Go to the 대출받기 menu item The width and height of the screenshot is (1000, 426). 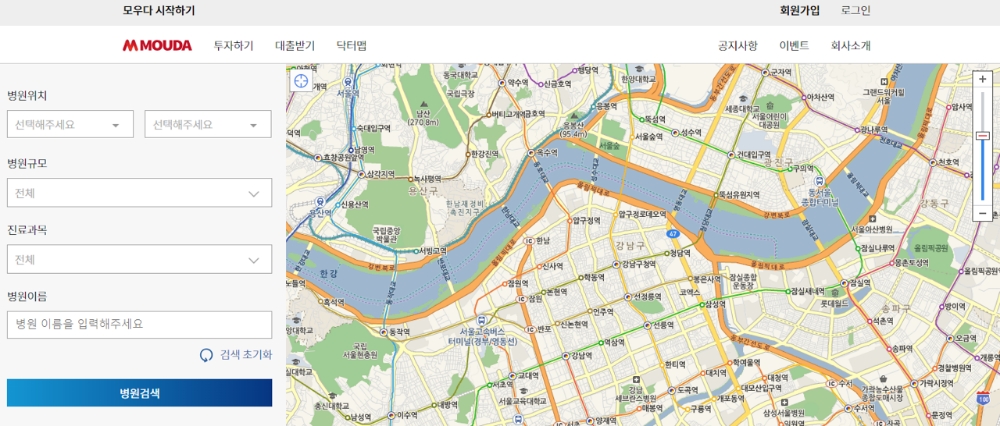pos(295,46)
